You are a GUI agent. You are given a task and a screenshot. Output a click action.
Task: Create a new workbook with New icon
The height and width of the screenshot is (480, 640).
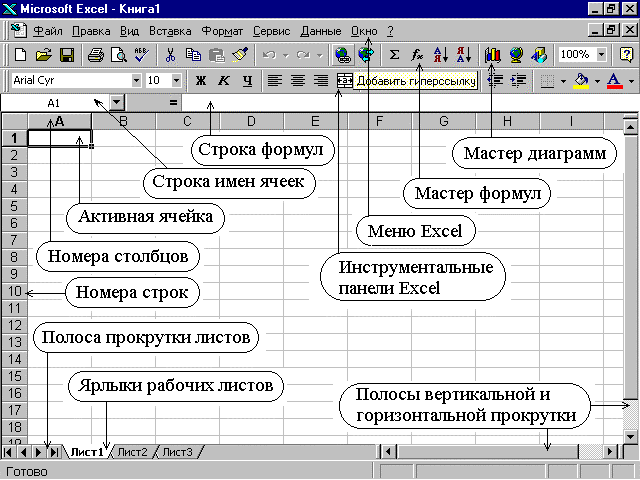click(20, 55)
